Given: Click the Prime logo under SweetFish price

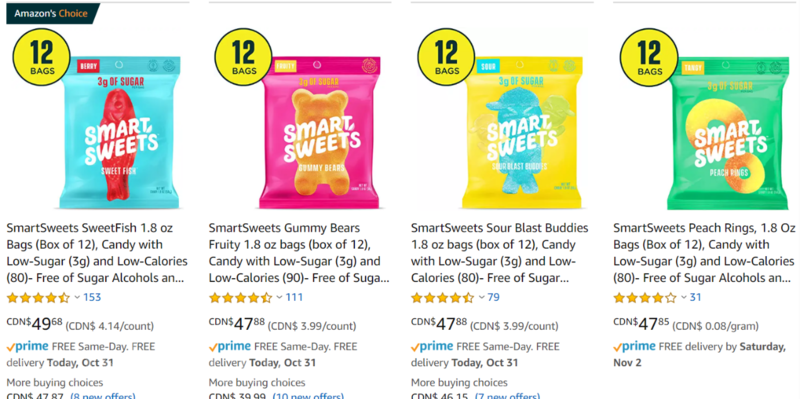Looking at the screenshot, I should pos(28,347).
